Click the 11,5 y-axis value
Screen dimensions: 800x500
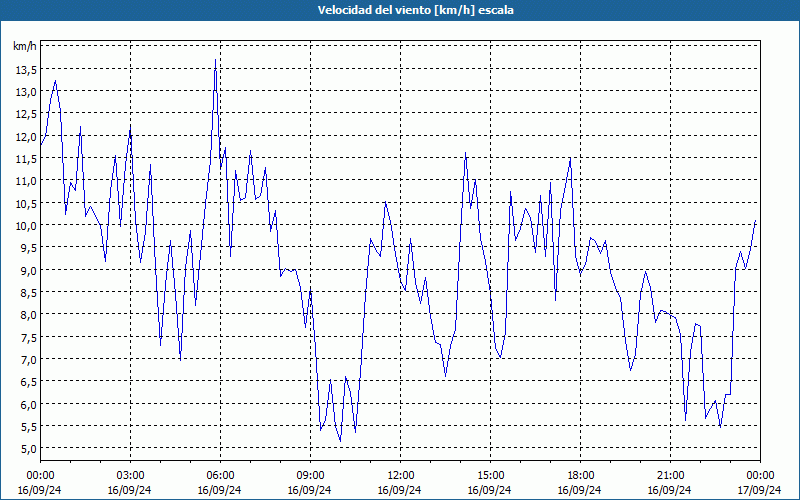[x=26, y=159]
